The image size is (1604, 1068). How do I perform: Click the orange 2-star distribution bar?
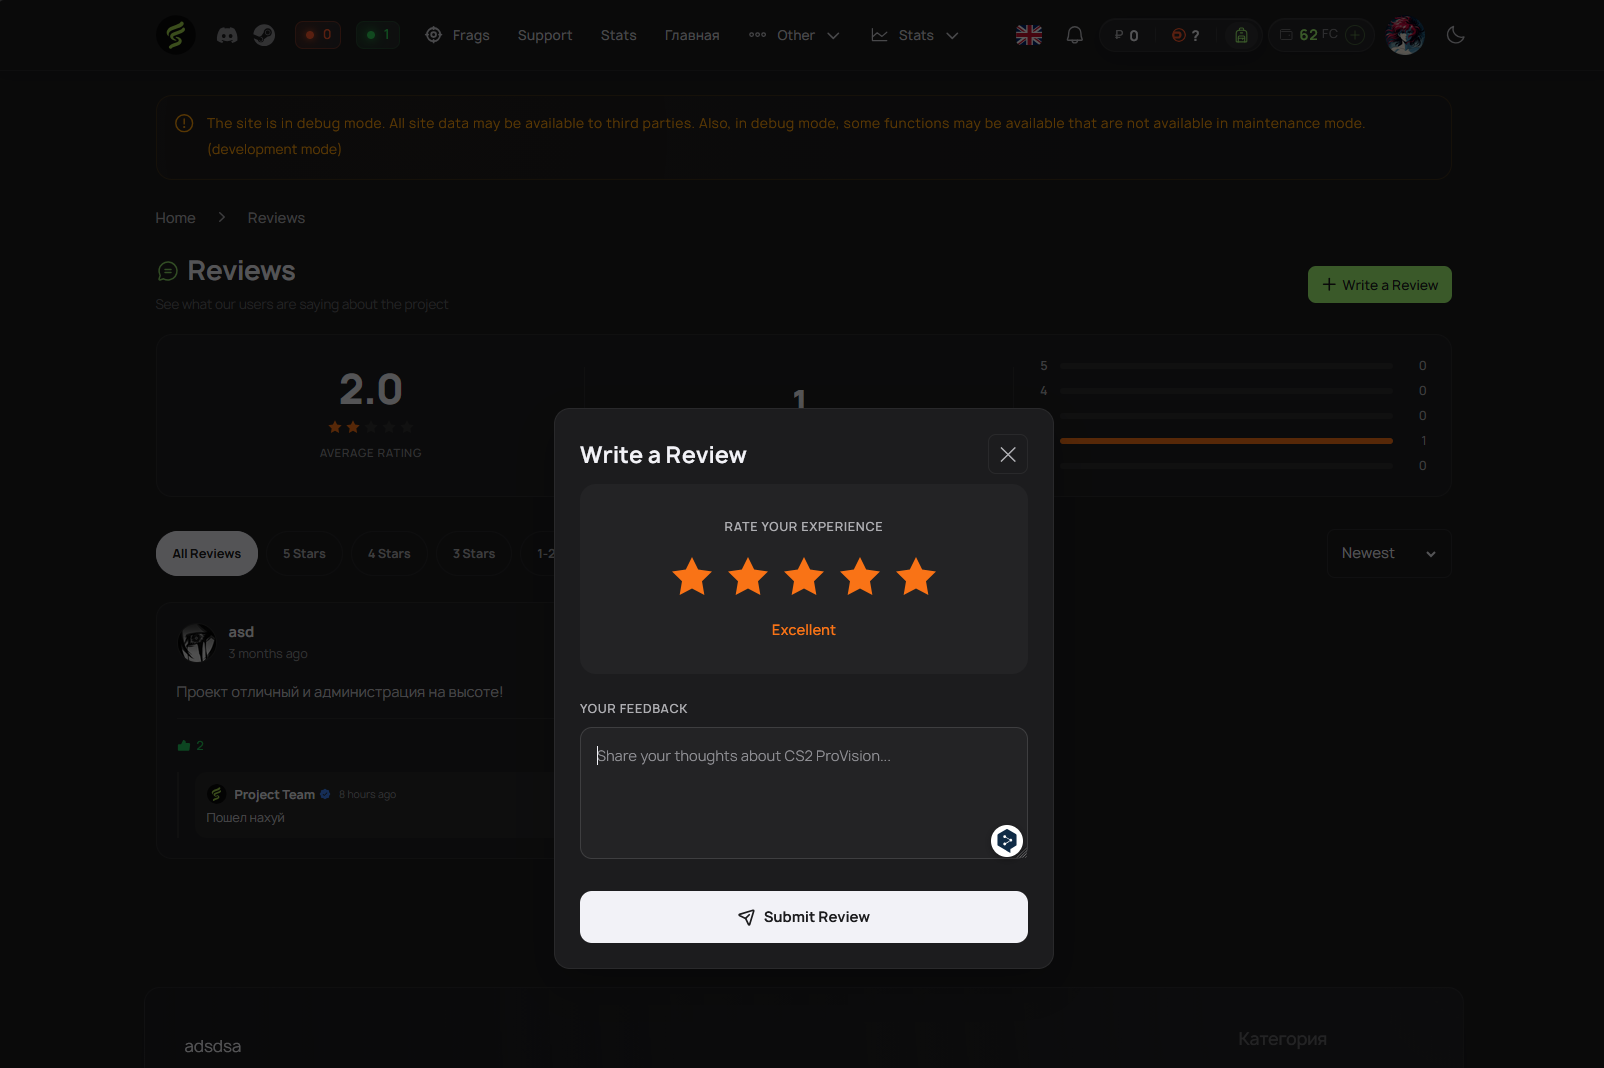pos(1225,440)
